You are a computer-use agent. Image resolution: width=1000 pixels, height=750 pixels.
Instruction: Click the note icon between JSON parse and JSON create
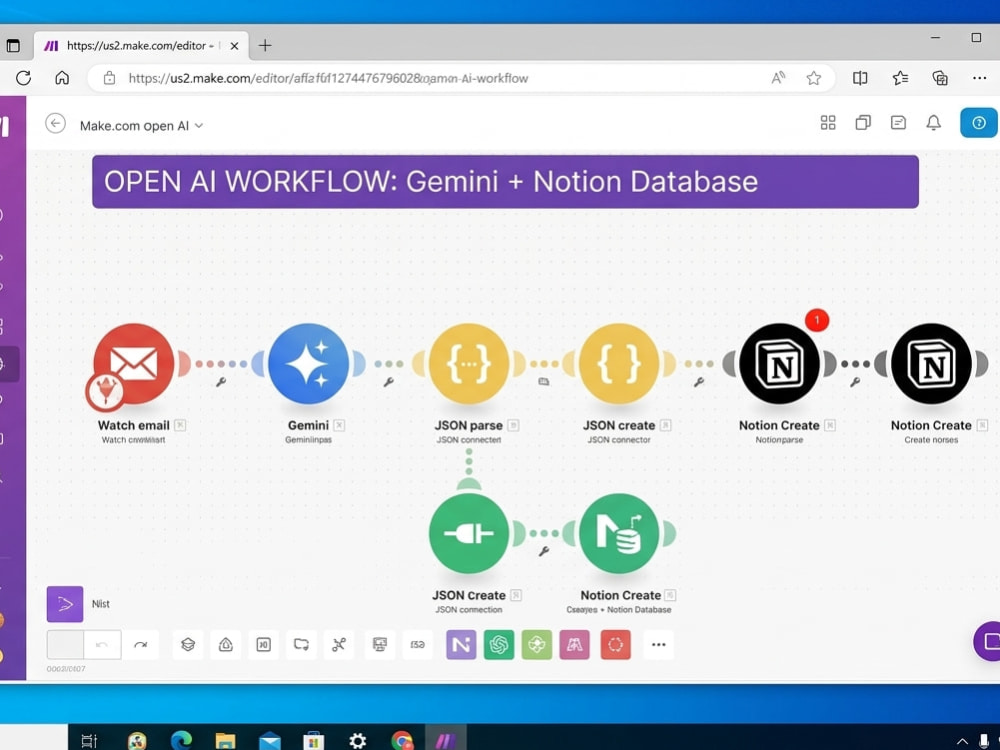pos(543,381)
